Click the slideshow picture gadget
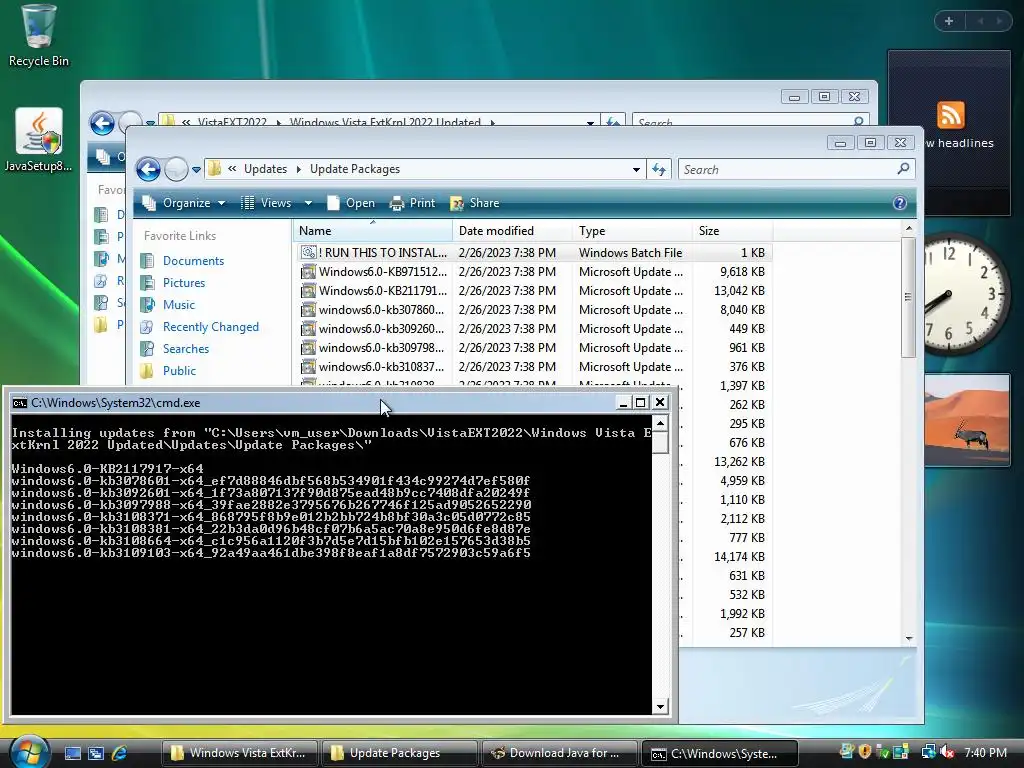Screen dimensions: 1024x768 coord(967,420)
